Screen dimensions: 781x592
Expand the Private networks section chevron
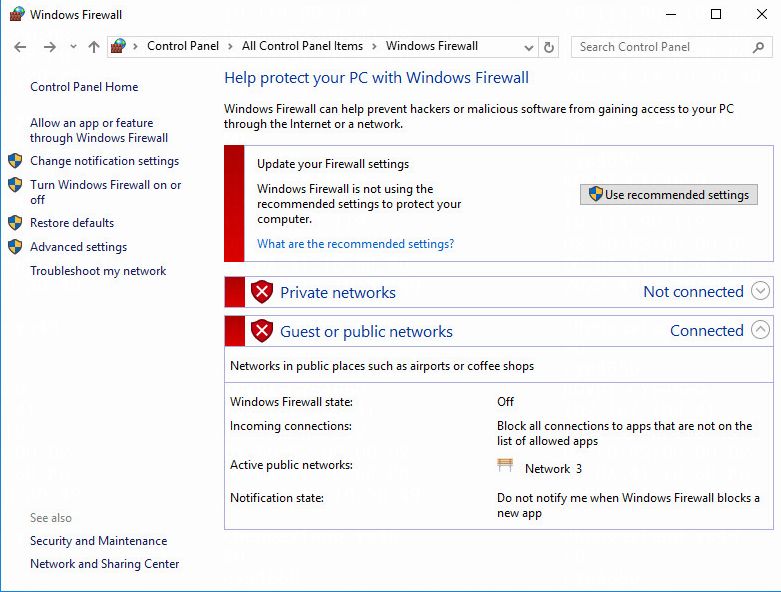pos(760,291)
